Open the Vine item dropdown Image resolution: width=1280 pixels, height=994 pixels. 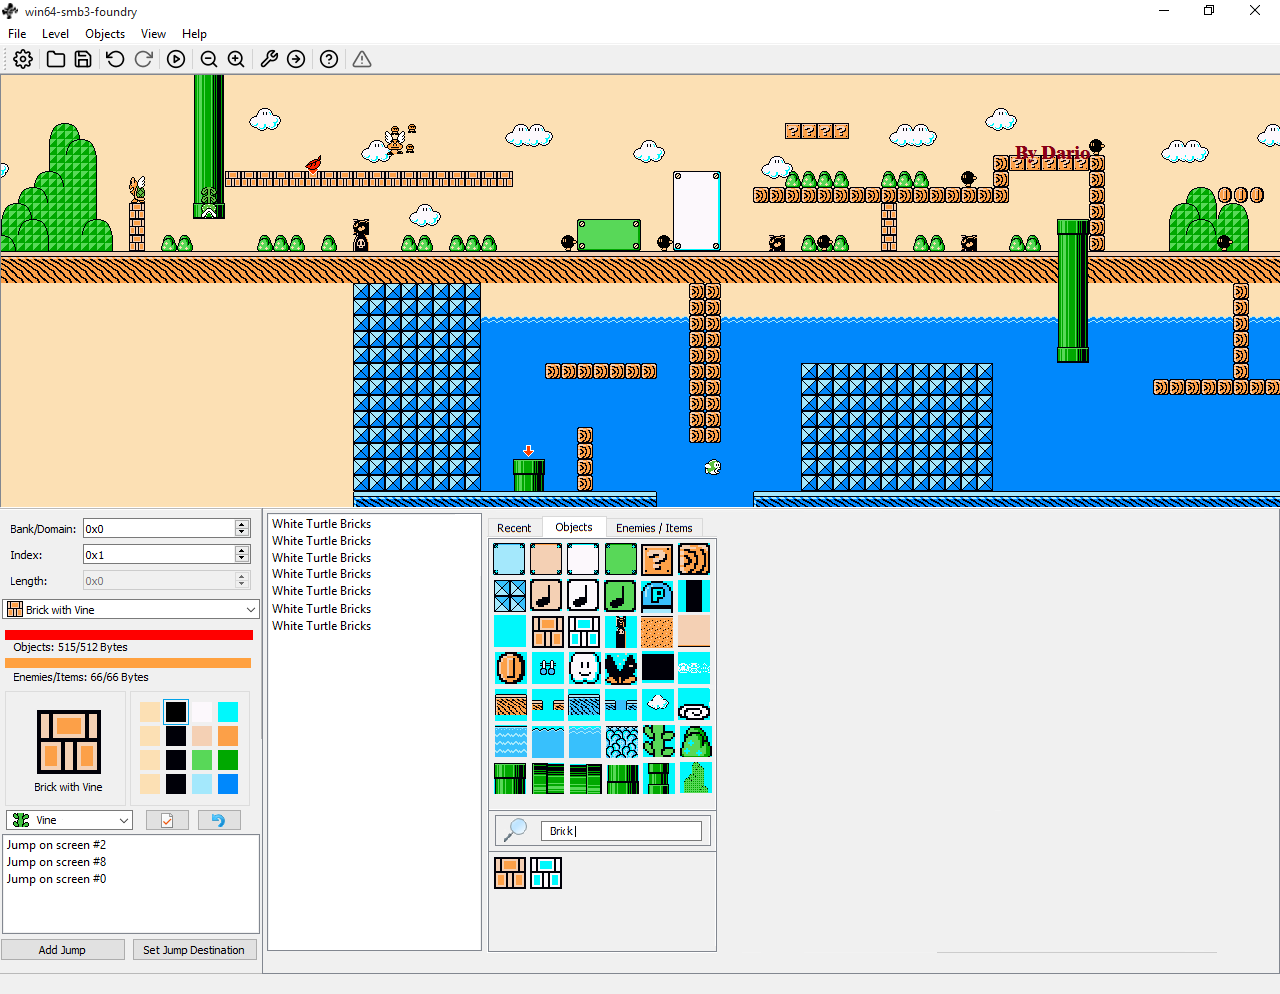point(69,820)
